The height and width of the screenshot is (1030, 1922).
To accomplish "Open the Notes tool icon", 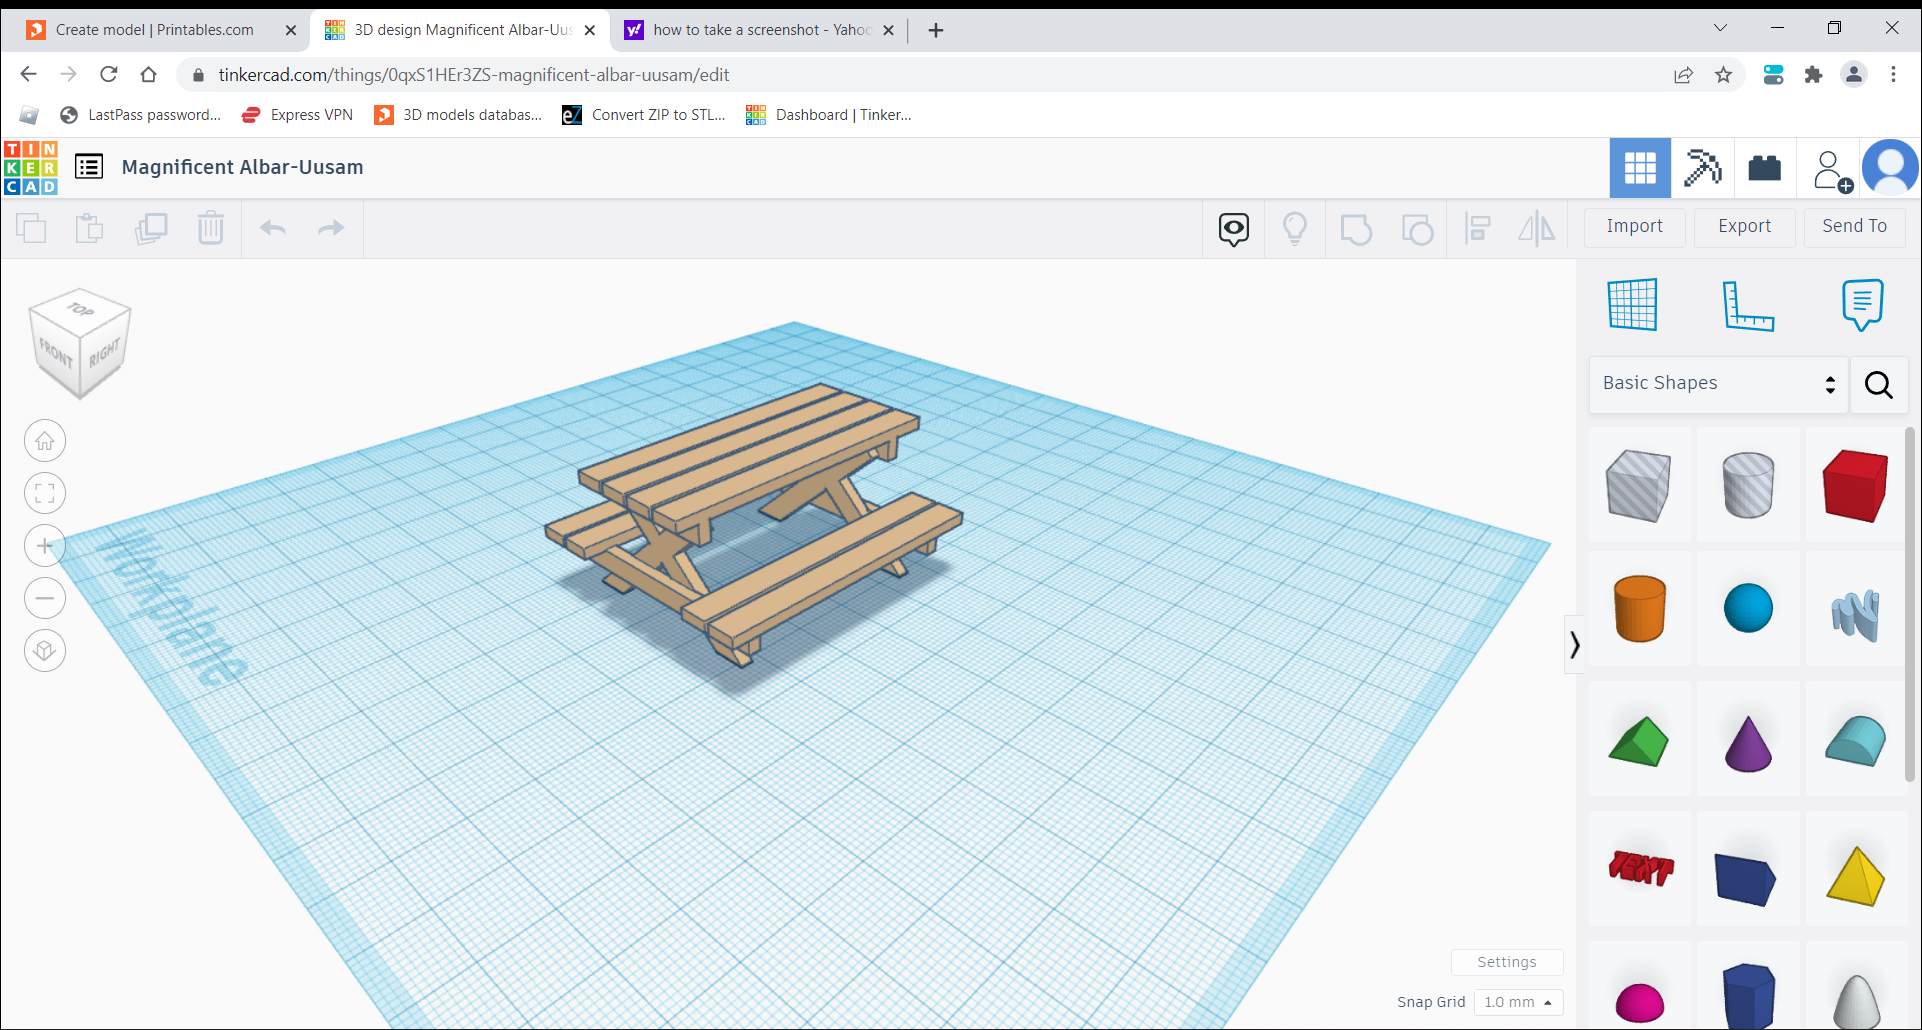I will pos(1860,305).
